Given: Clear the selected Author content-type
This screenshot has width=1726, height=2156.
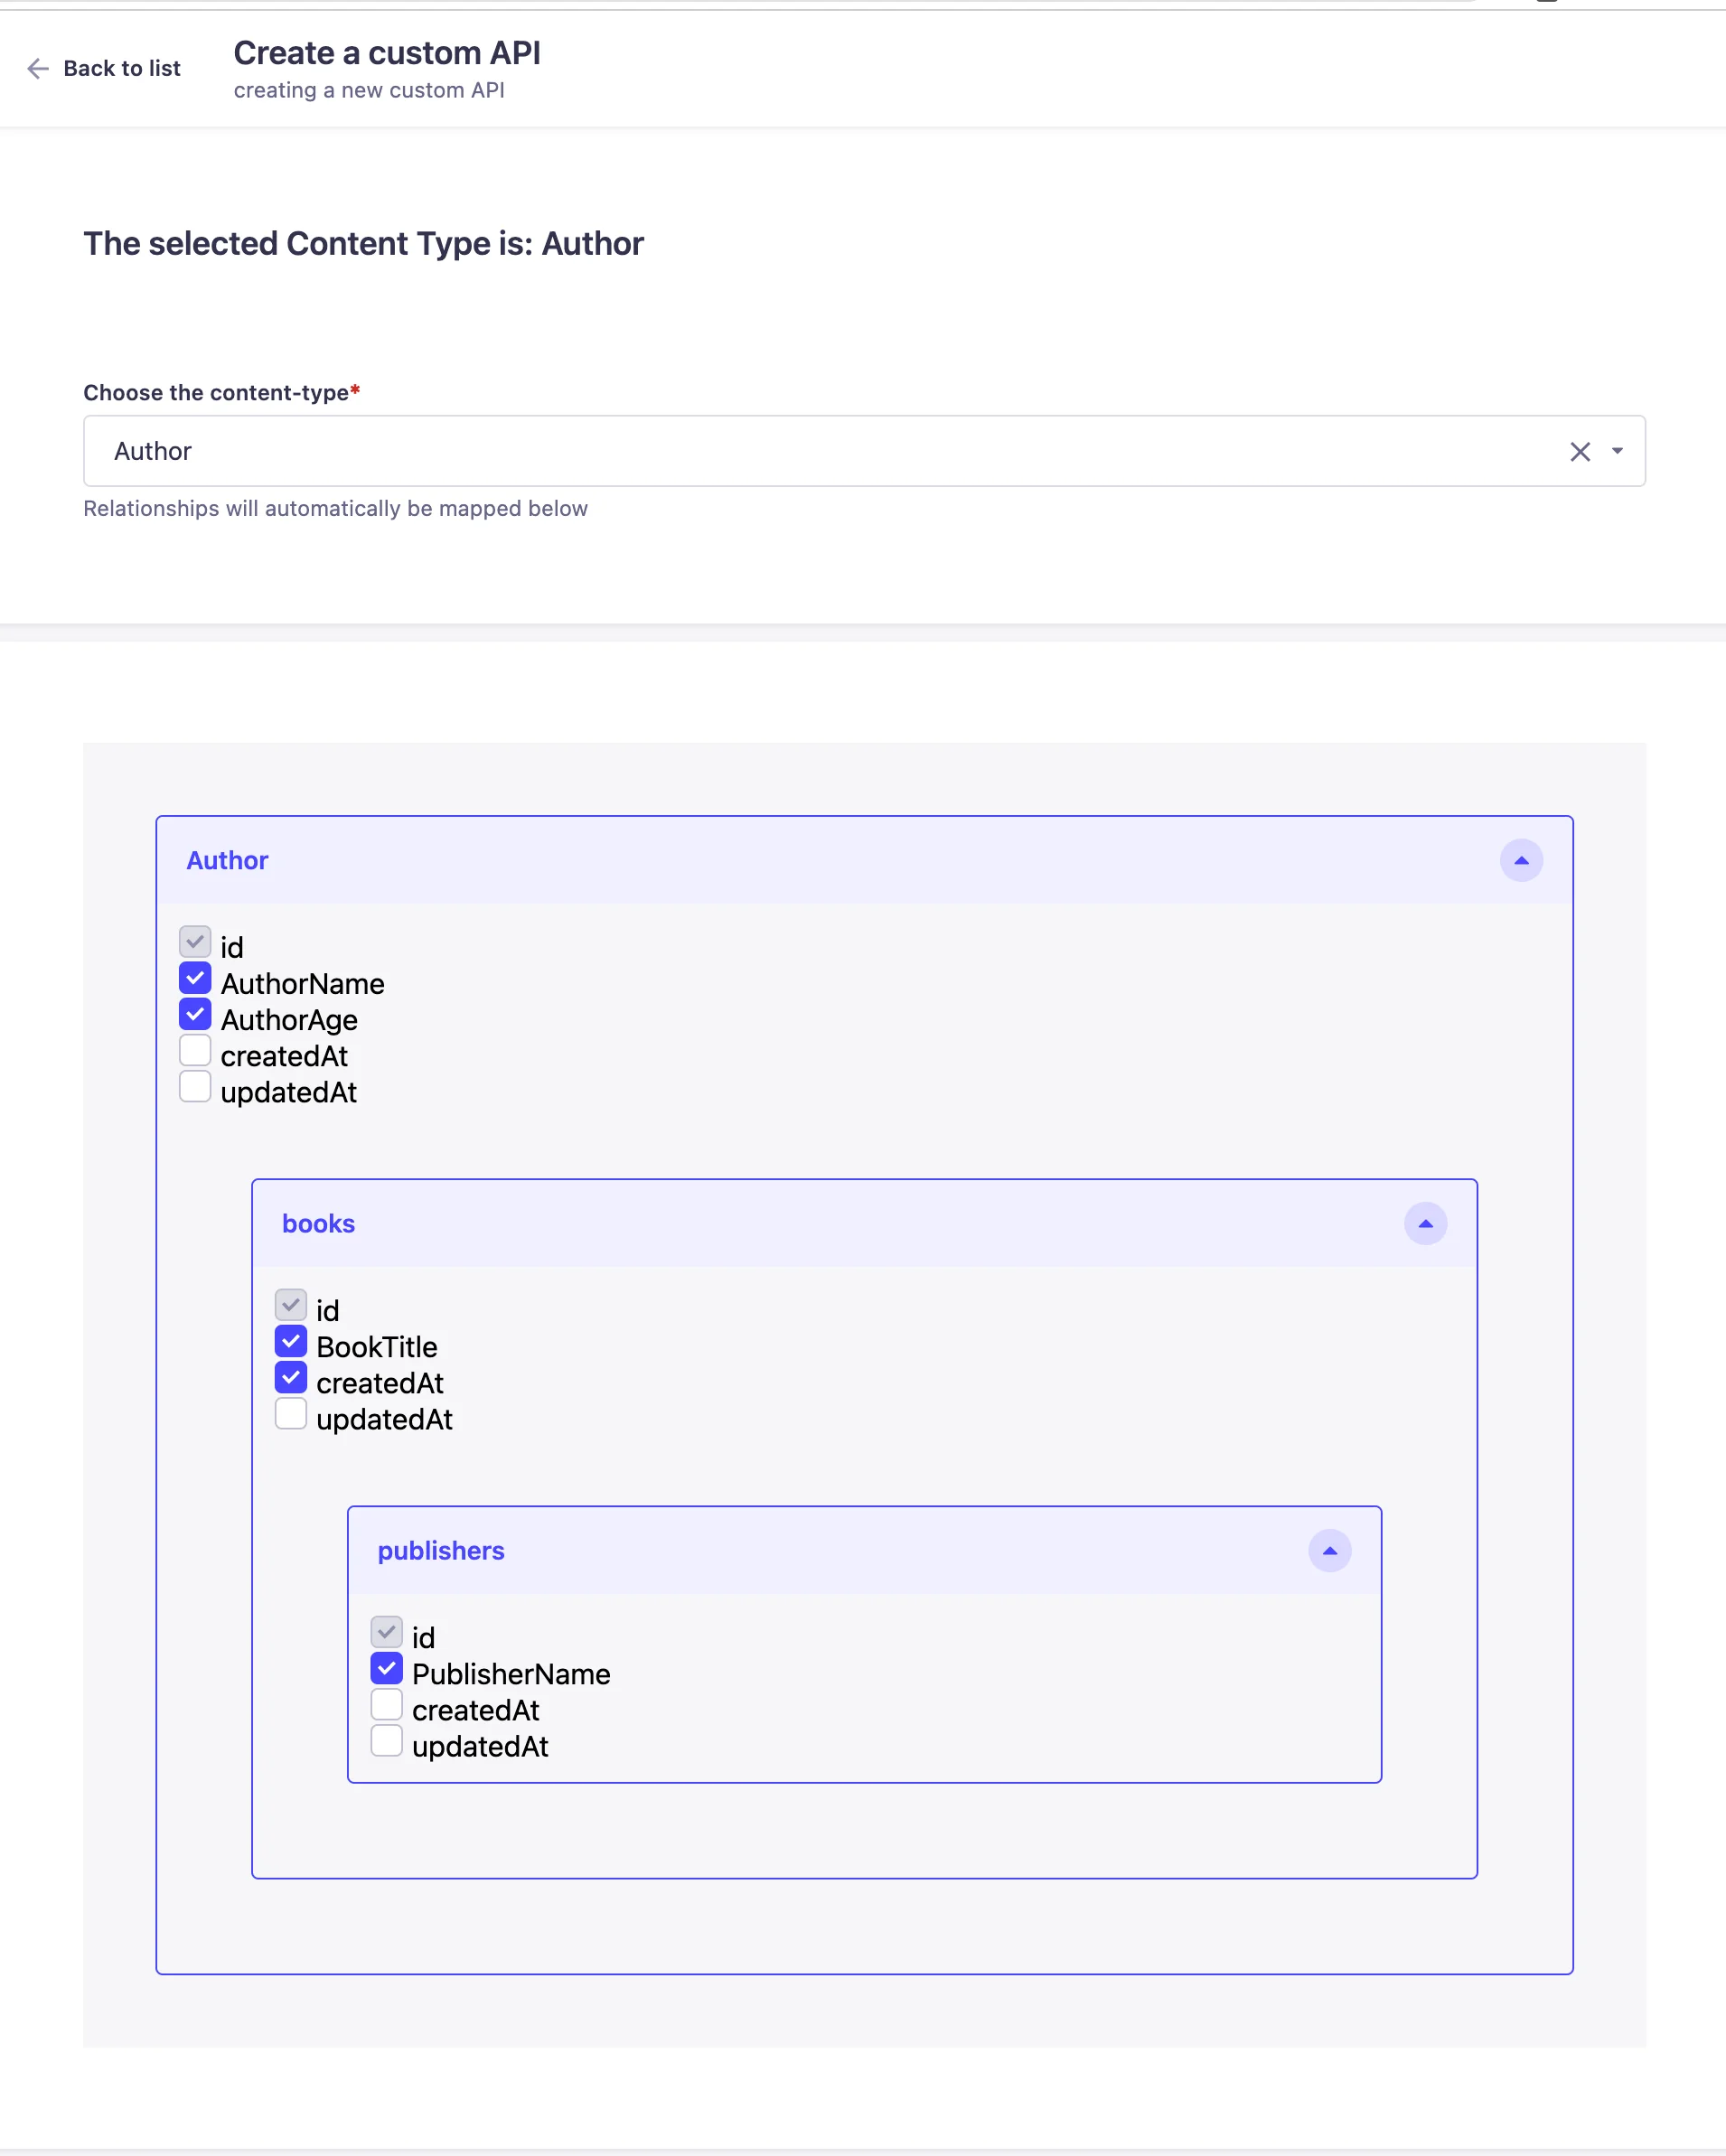Looking at the screenshot, I should [1579, 452].
